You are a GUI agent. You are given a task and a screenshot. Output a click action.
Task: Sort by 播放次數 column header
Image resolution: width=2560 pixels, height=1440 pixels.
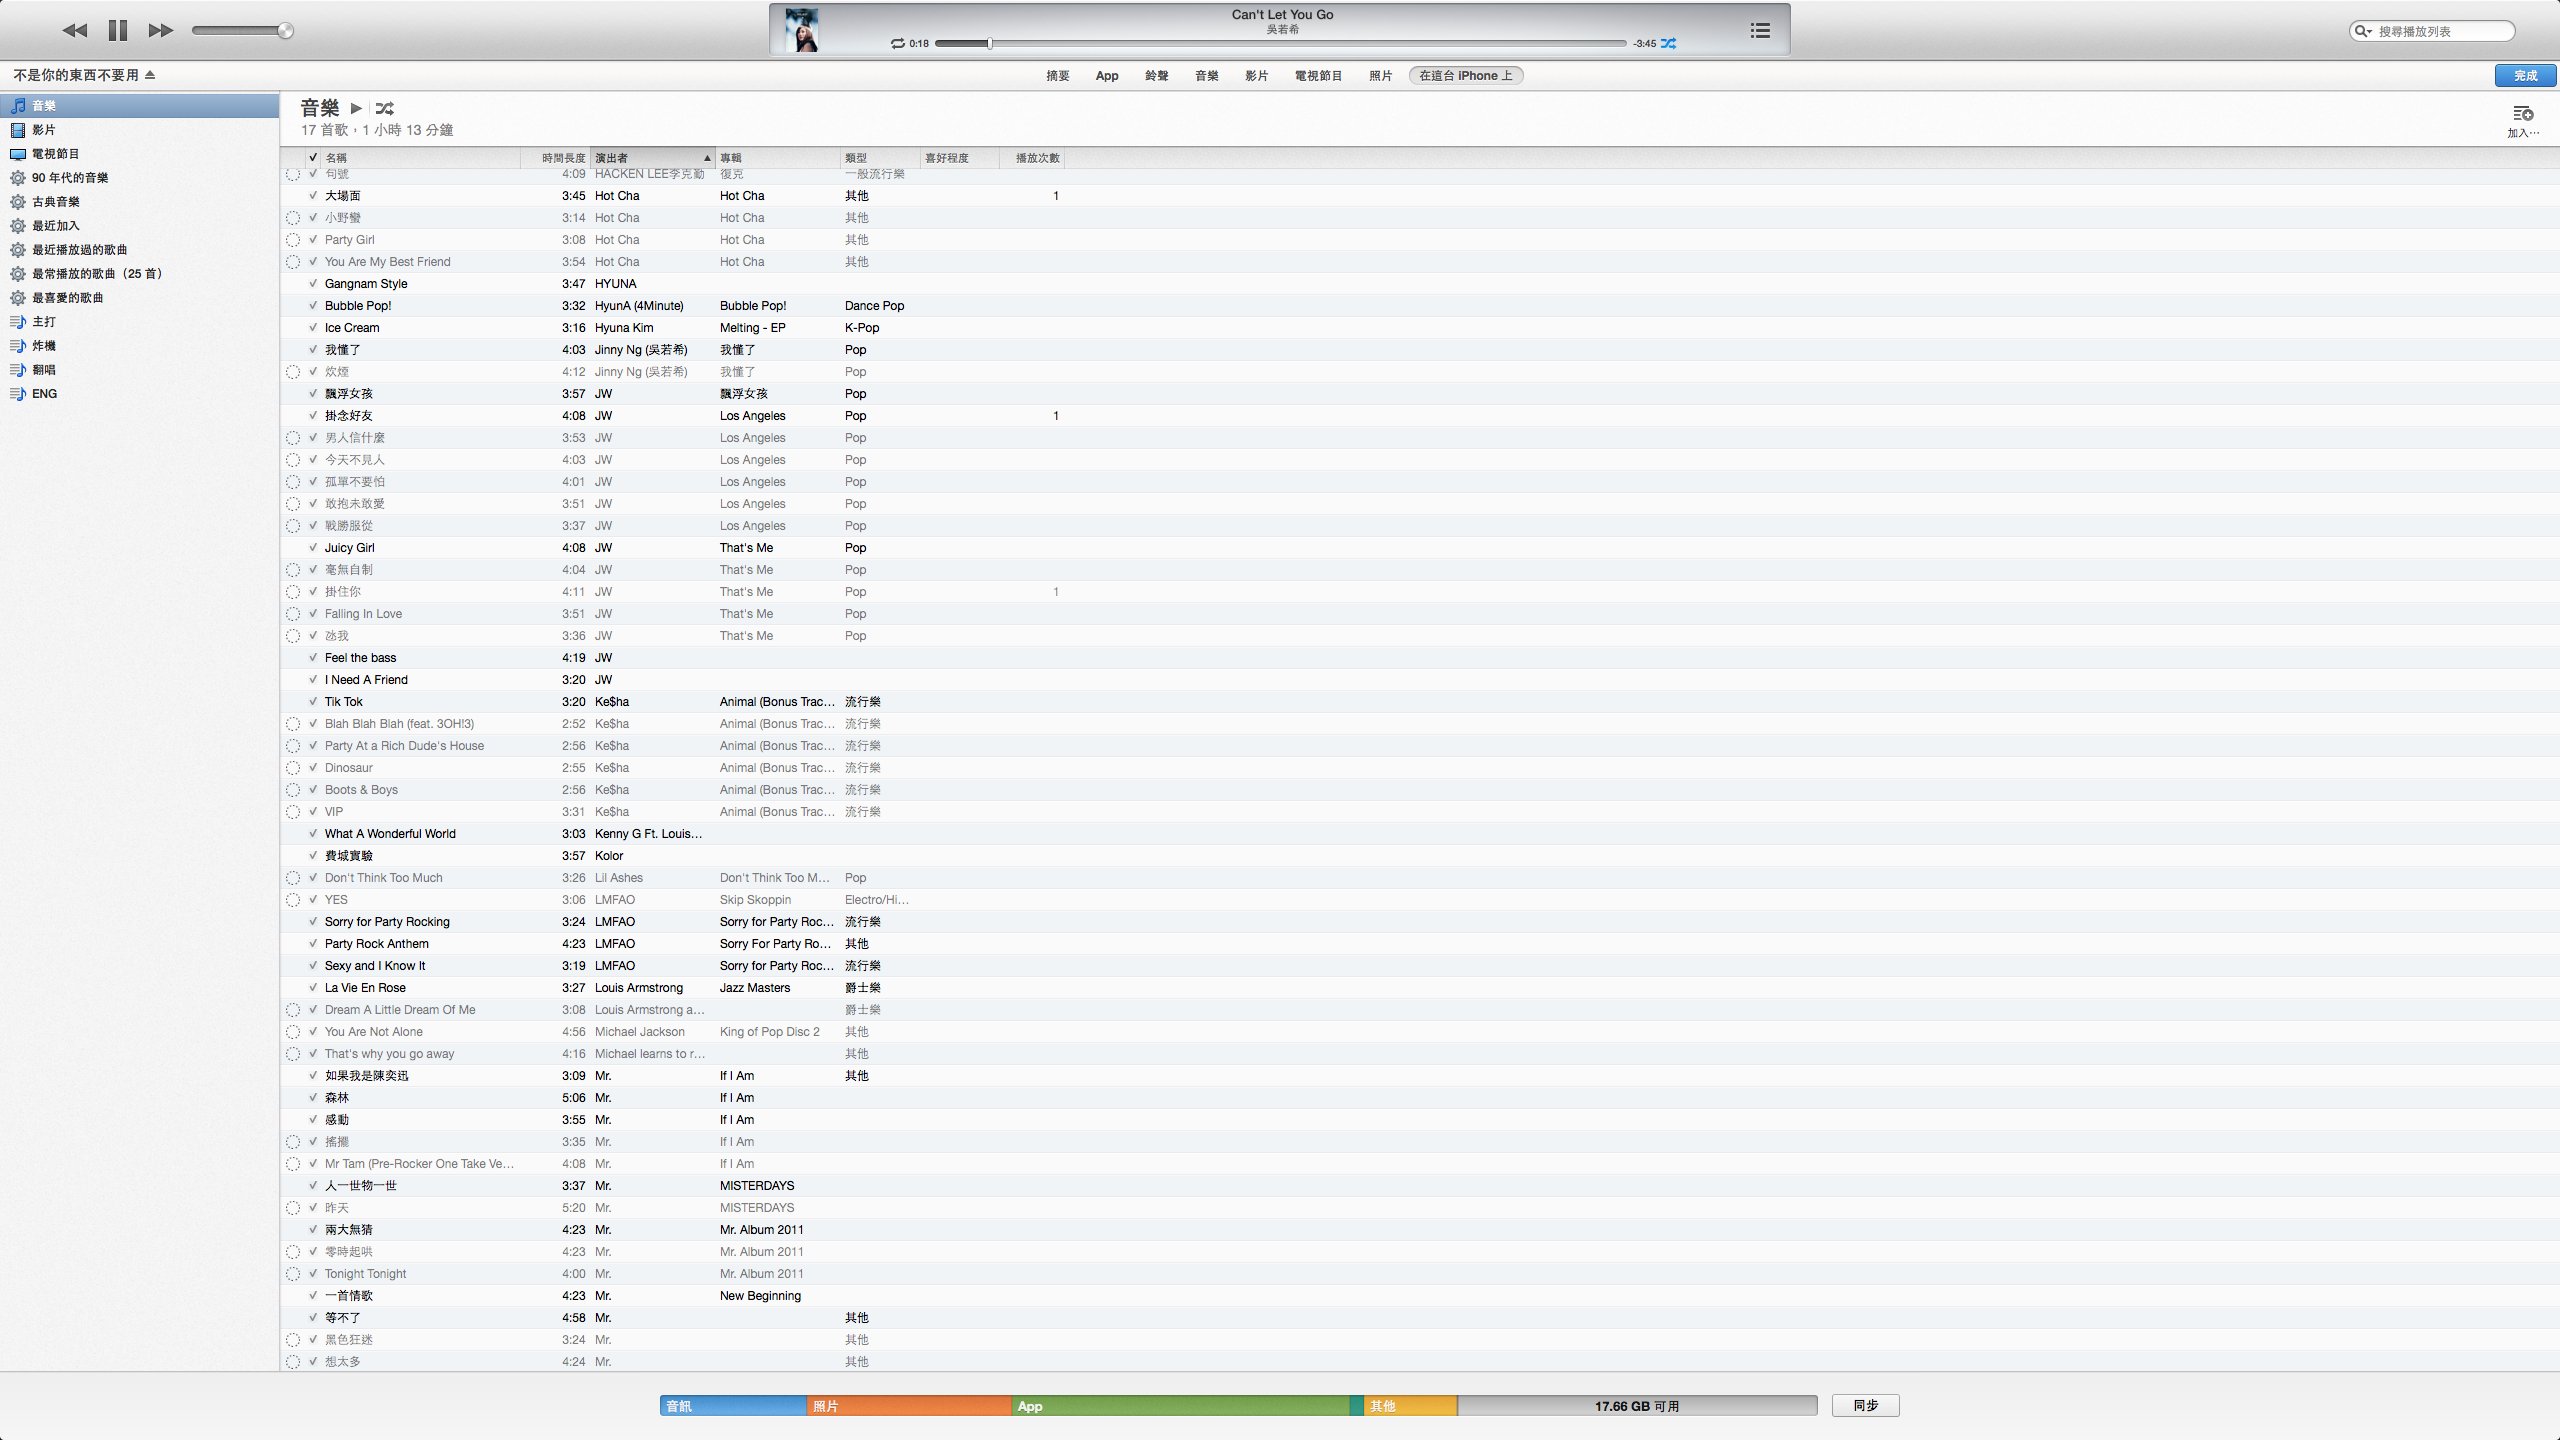click(1032, 158)
